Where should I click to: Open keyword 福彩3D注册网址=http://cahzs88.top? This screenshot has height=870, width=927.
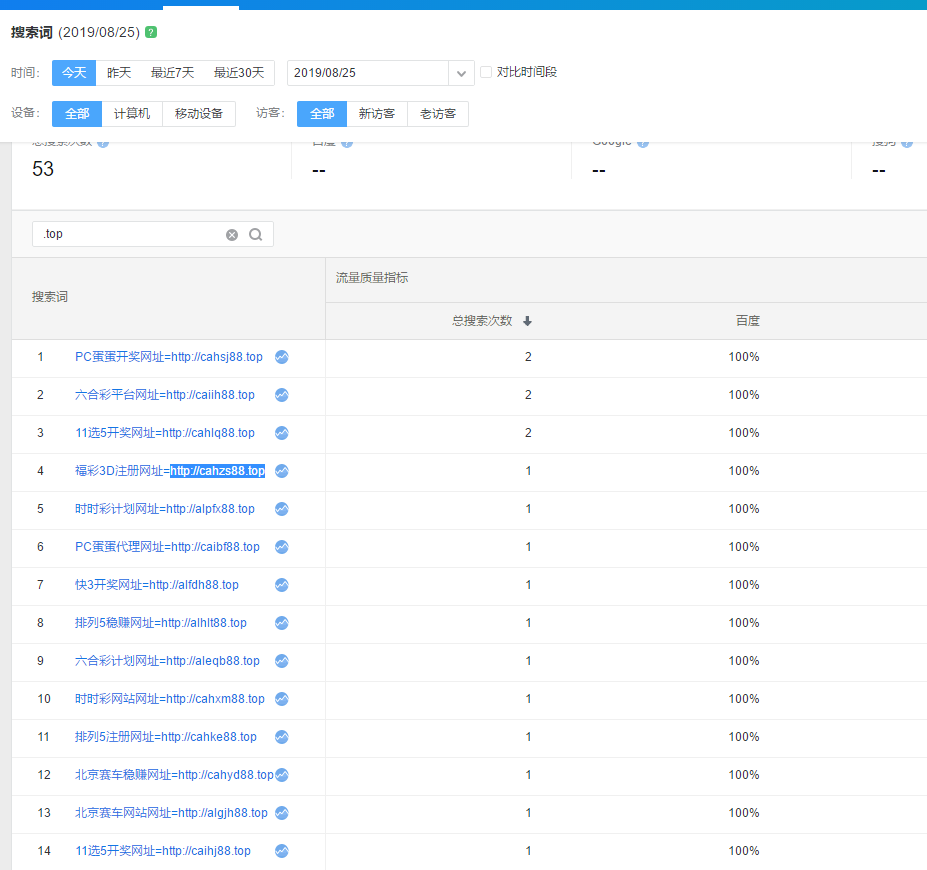[170, 471]
